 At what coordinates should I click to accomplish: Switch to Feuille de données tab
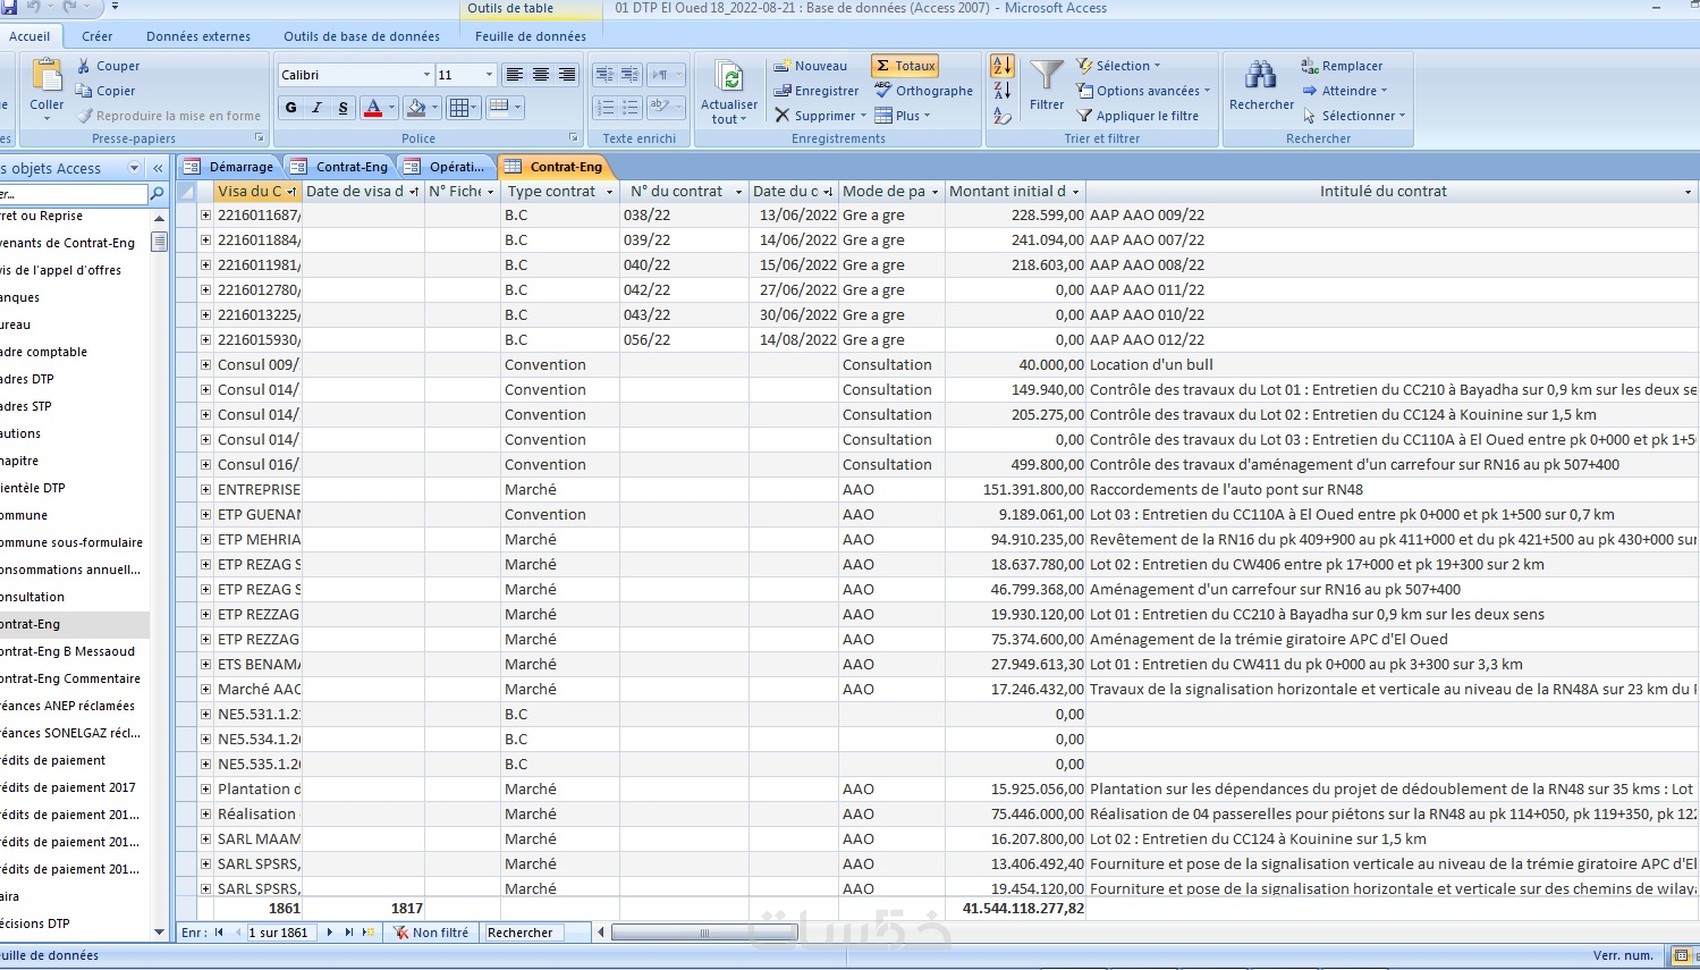[x=530, y=36]
